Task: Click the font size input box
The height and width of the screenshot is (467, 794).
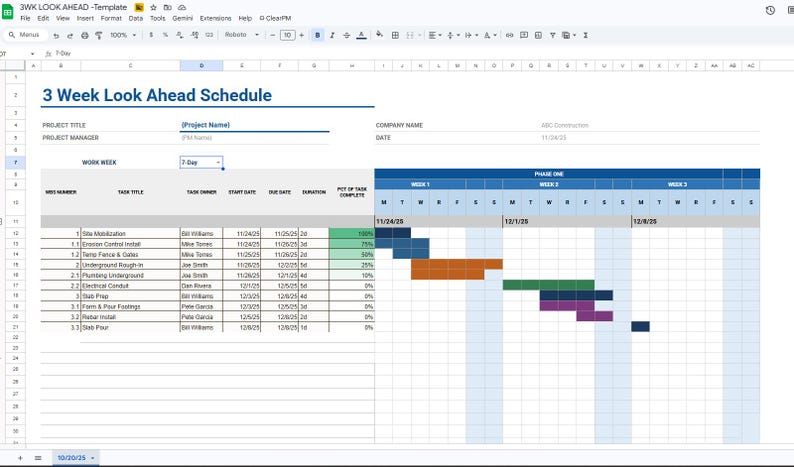Action: (x=287, y=35)
